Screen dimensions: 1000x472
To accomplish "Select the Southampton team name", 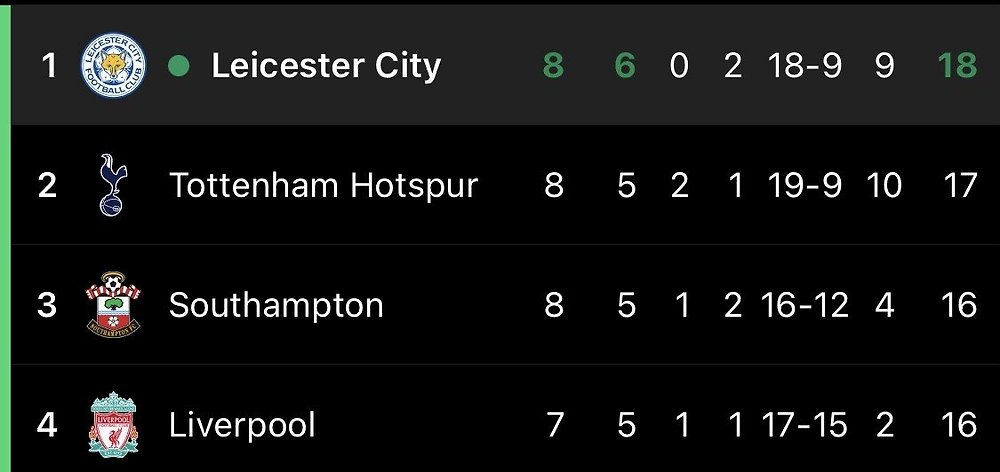I will 276,305.
